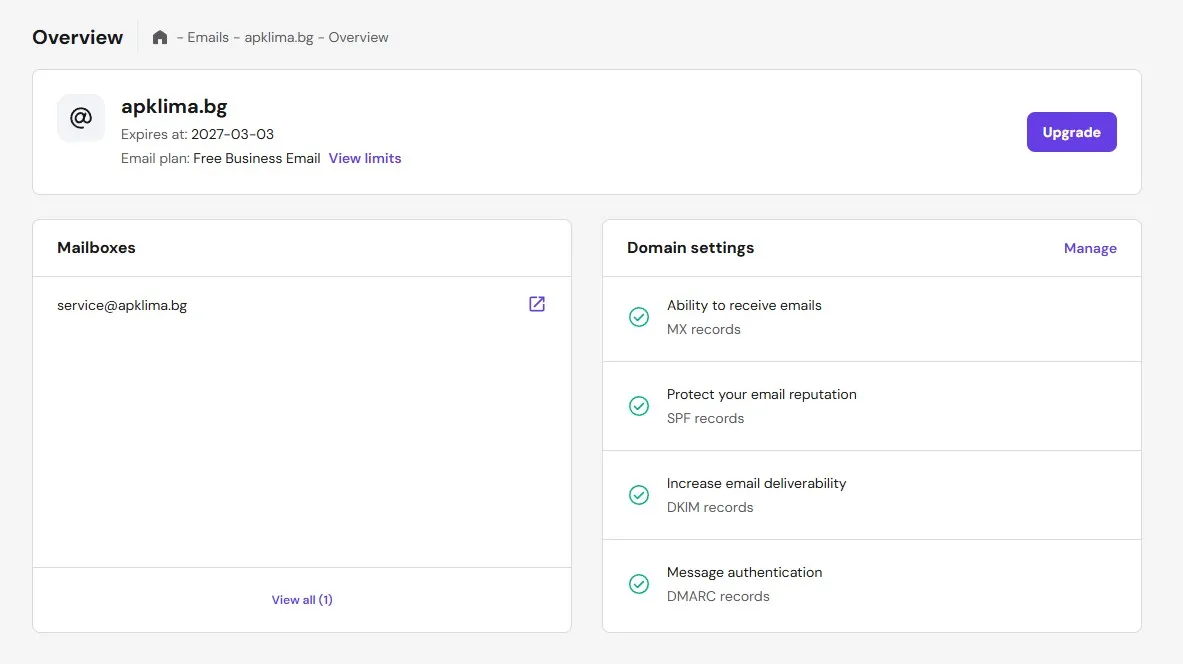Click the MX records green checkmark icon

click(639, 317)
